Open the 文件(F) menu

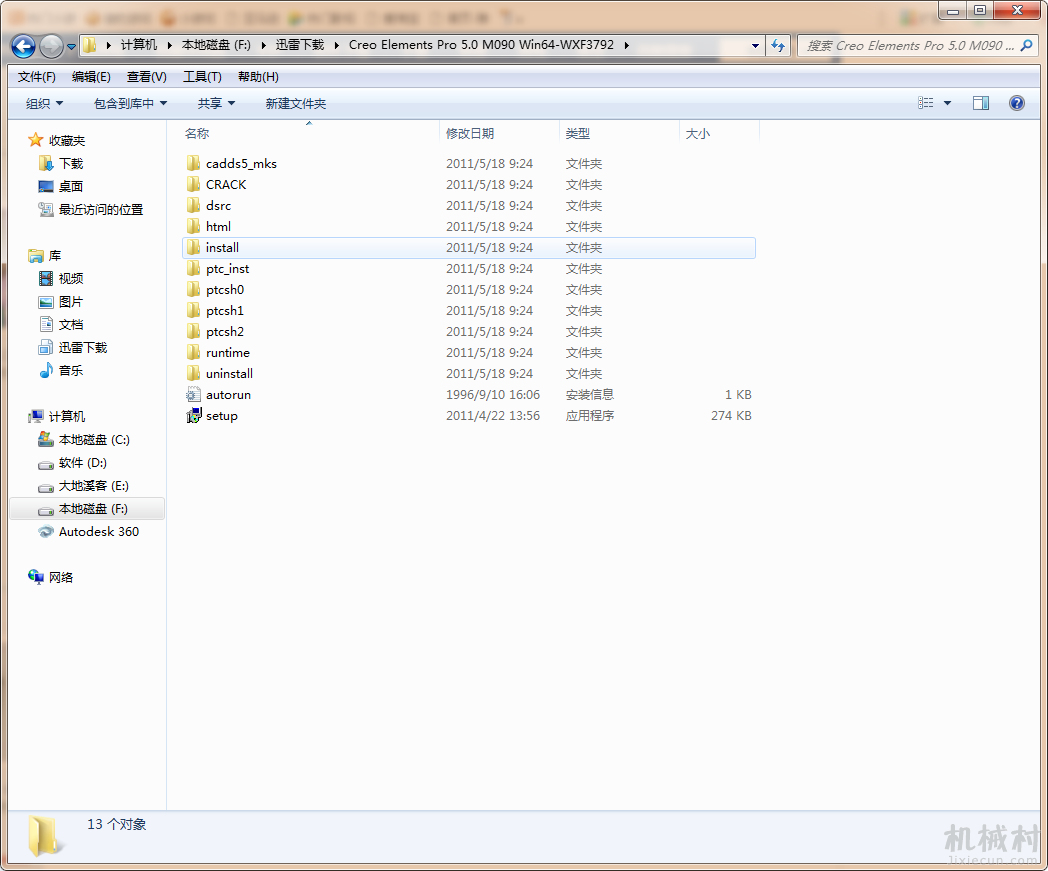(37, 77)
